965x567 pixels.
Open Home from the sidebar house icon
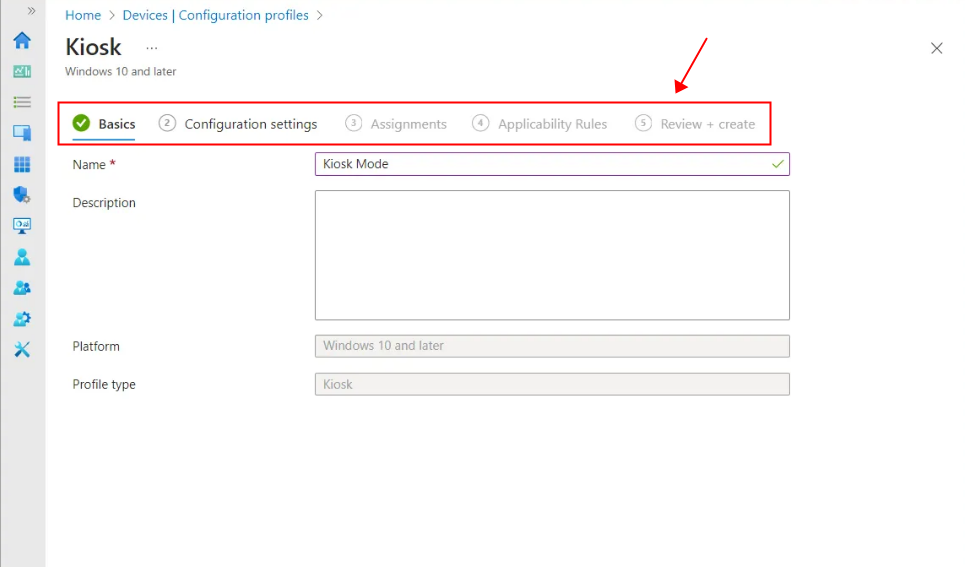(x=22, y=41)
